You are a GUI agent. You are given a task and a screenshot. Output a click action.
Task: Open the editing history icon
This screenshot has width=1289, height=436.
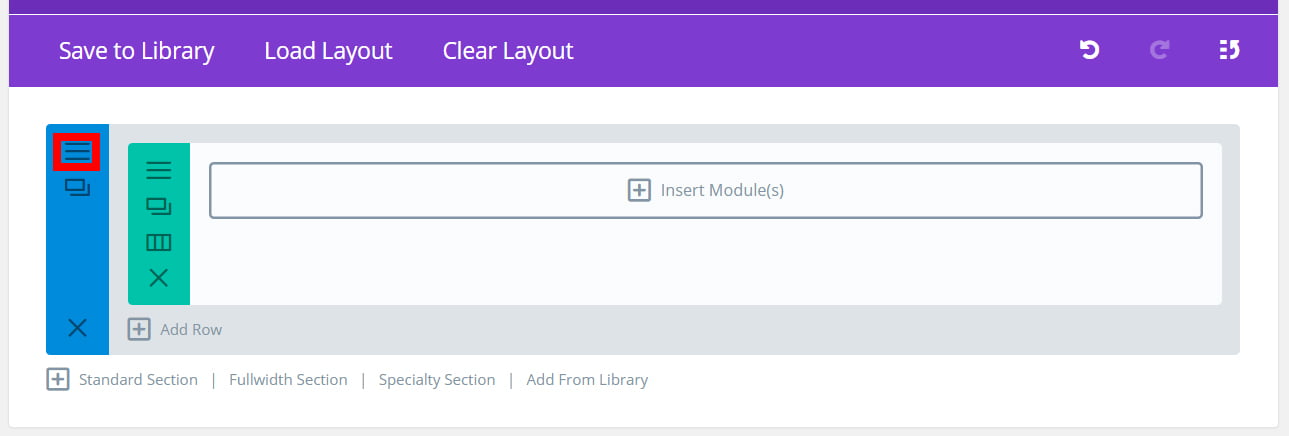(1230, 50)
